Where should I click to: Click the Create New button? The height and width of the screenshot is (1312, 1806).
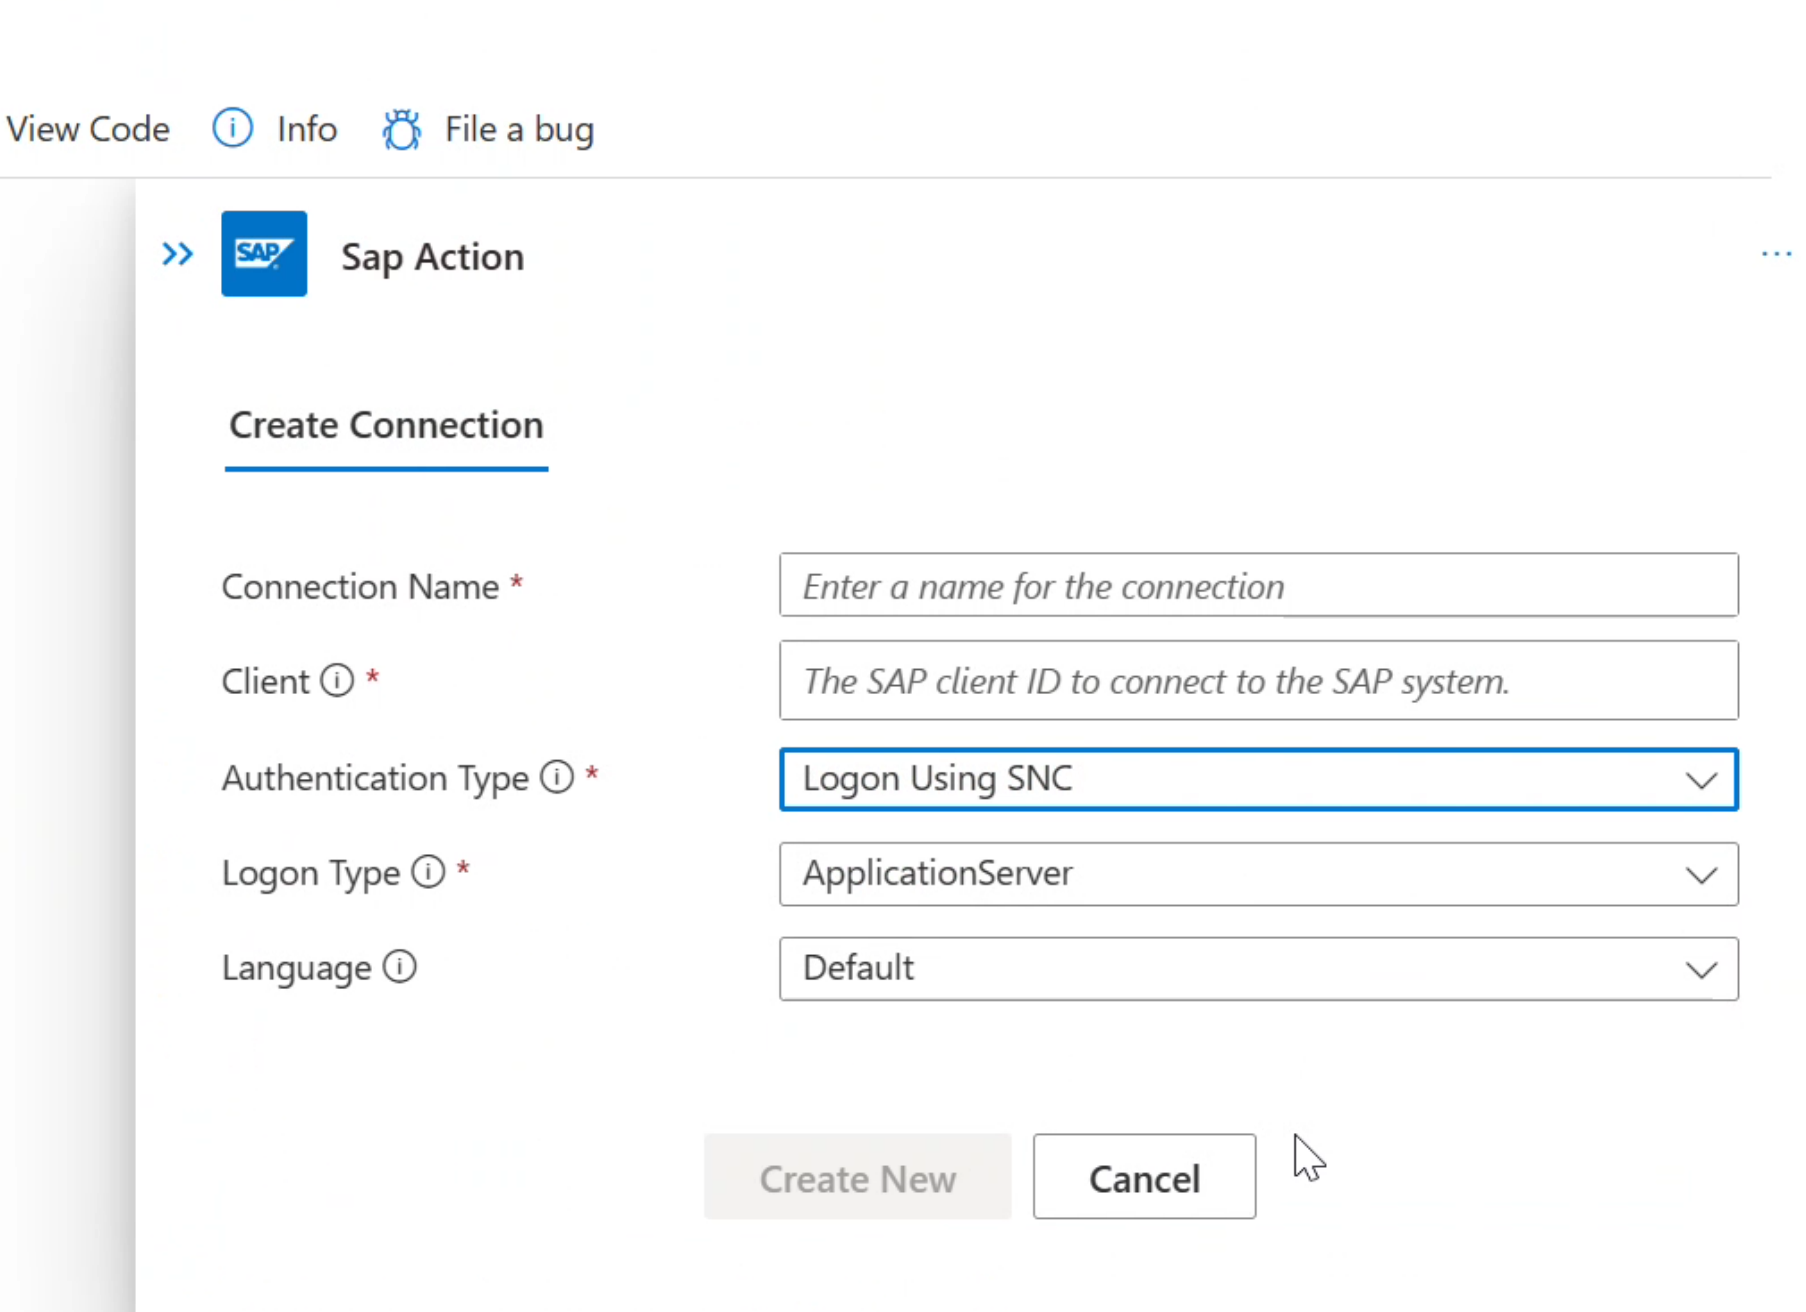pyautogui.click(x=858, y=1177)
